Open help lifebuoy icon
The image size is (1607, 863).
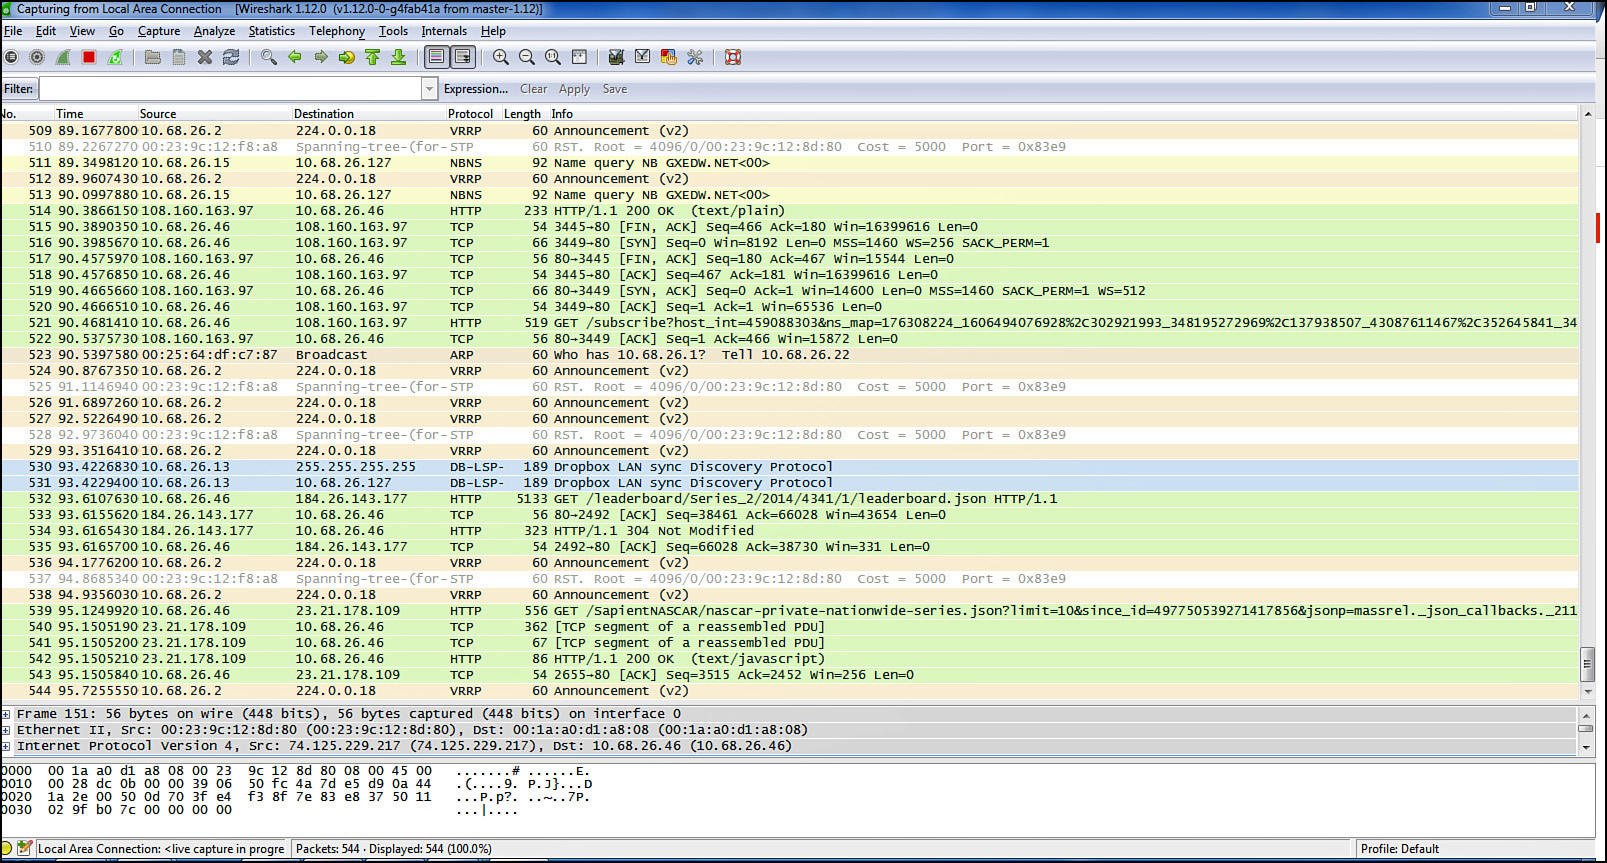(x=733, y=57)
